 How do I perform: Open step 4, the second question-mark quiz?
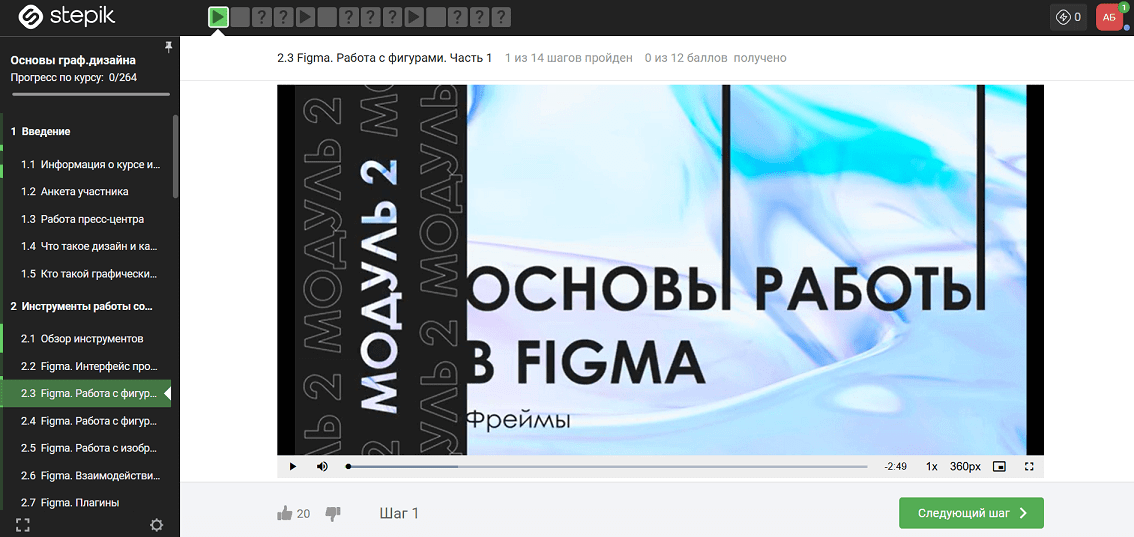point(284,17)
